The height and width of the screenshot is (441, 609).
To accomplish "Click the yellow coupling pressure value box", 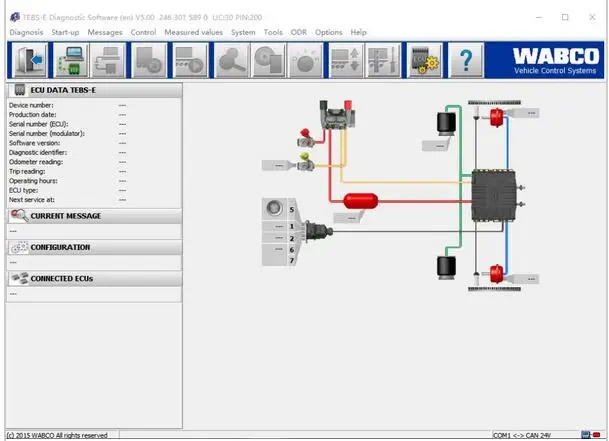I will tap(276, 166).
